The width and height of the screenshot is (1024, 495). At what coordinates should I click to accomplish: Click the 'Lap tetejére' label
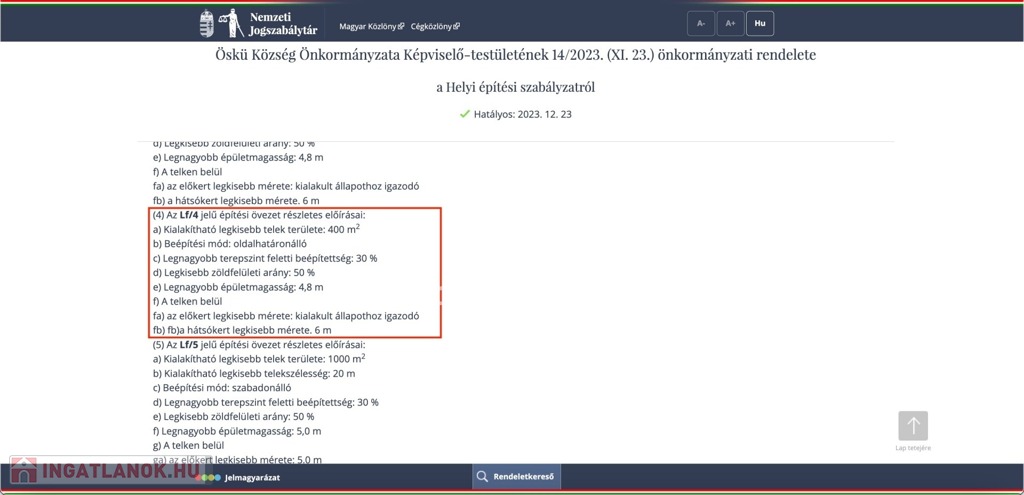tap(912, 448)
